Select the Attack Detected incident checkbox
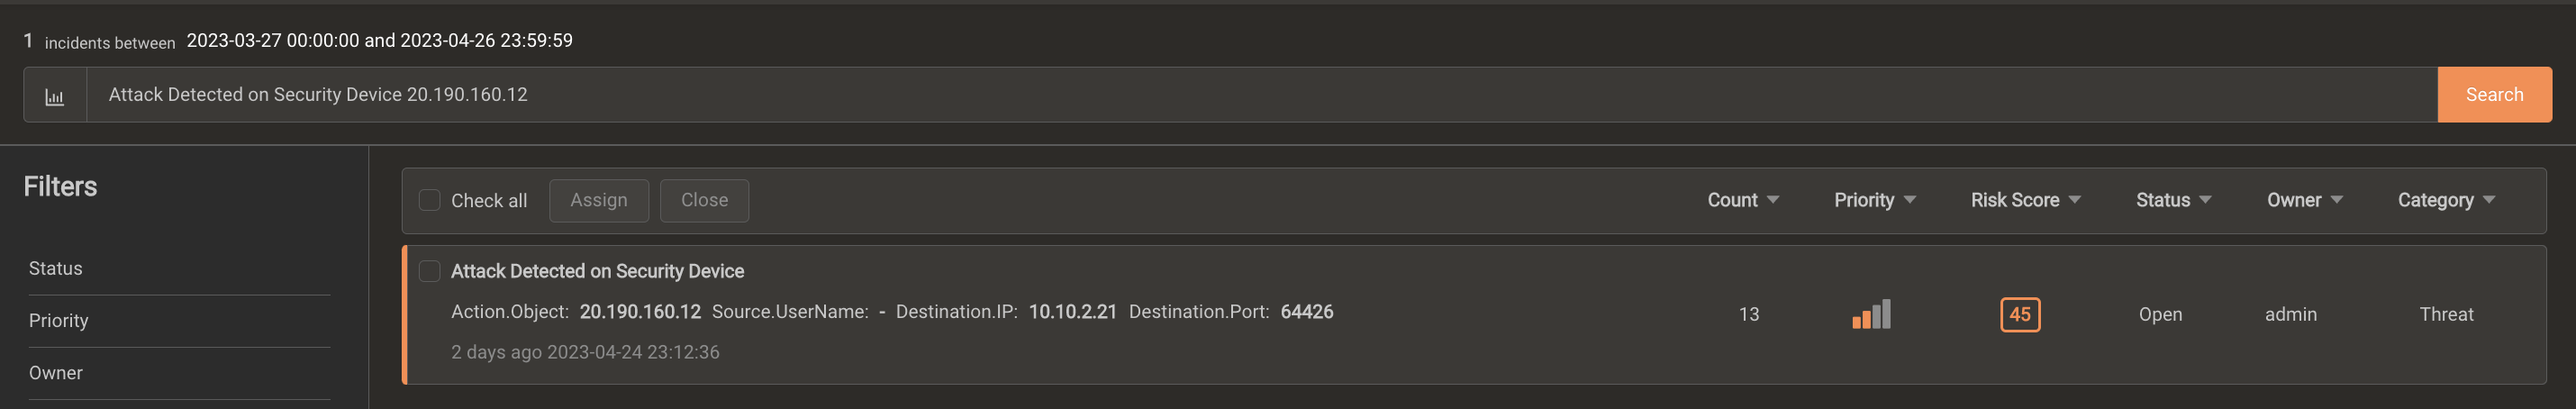2576x409 pixels. tap(429, 271)
